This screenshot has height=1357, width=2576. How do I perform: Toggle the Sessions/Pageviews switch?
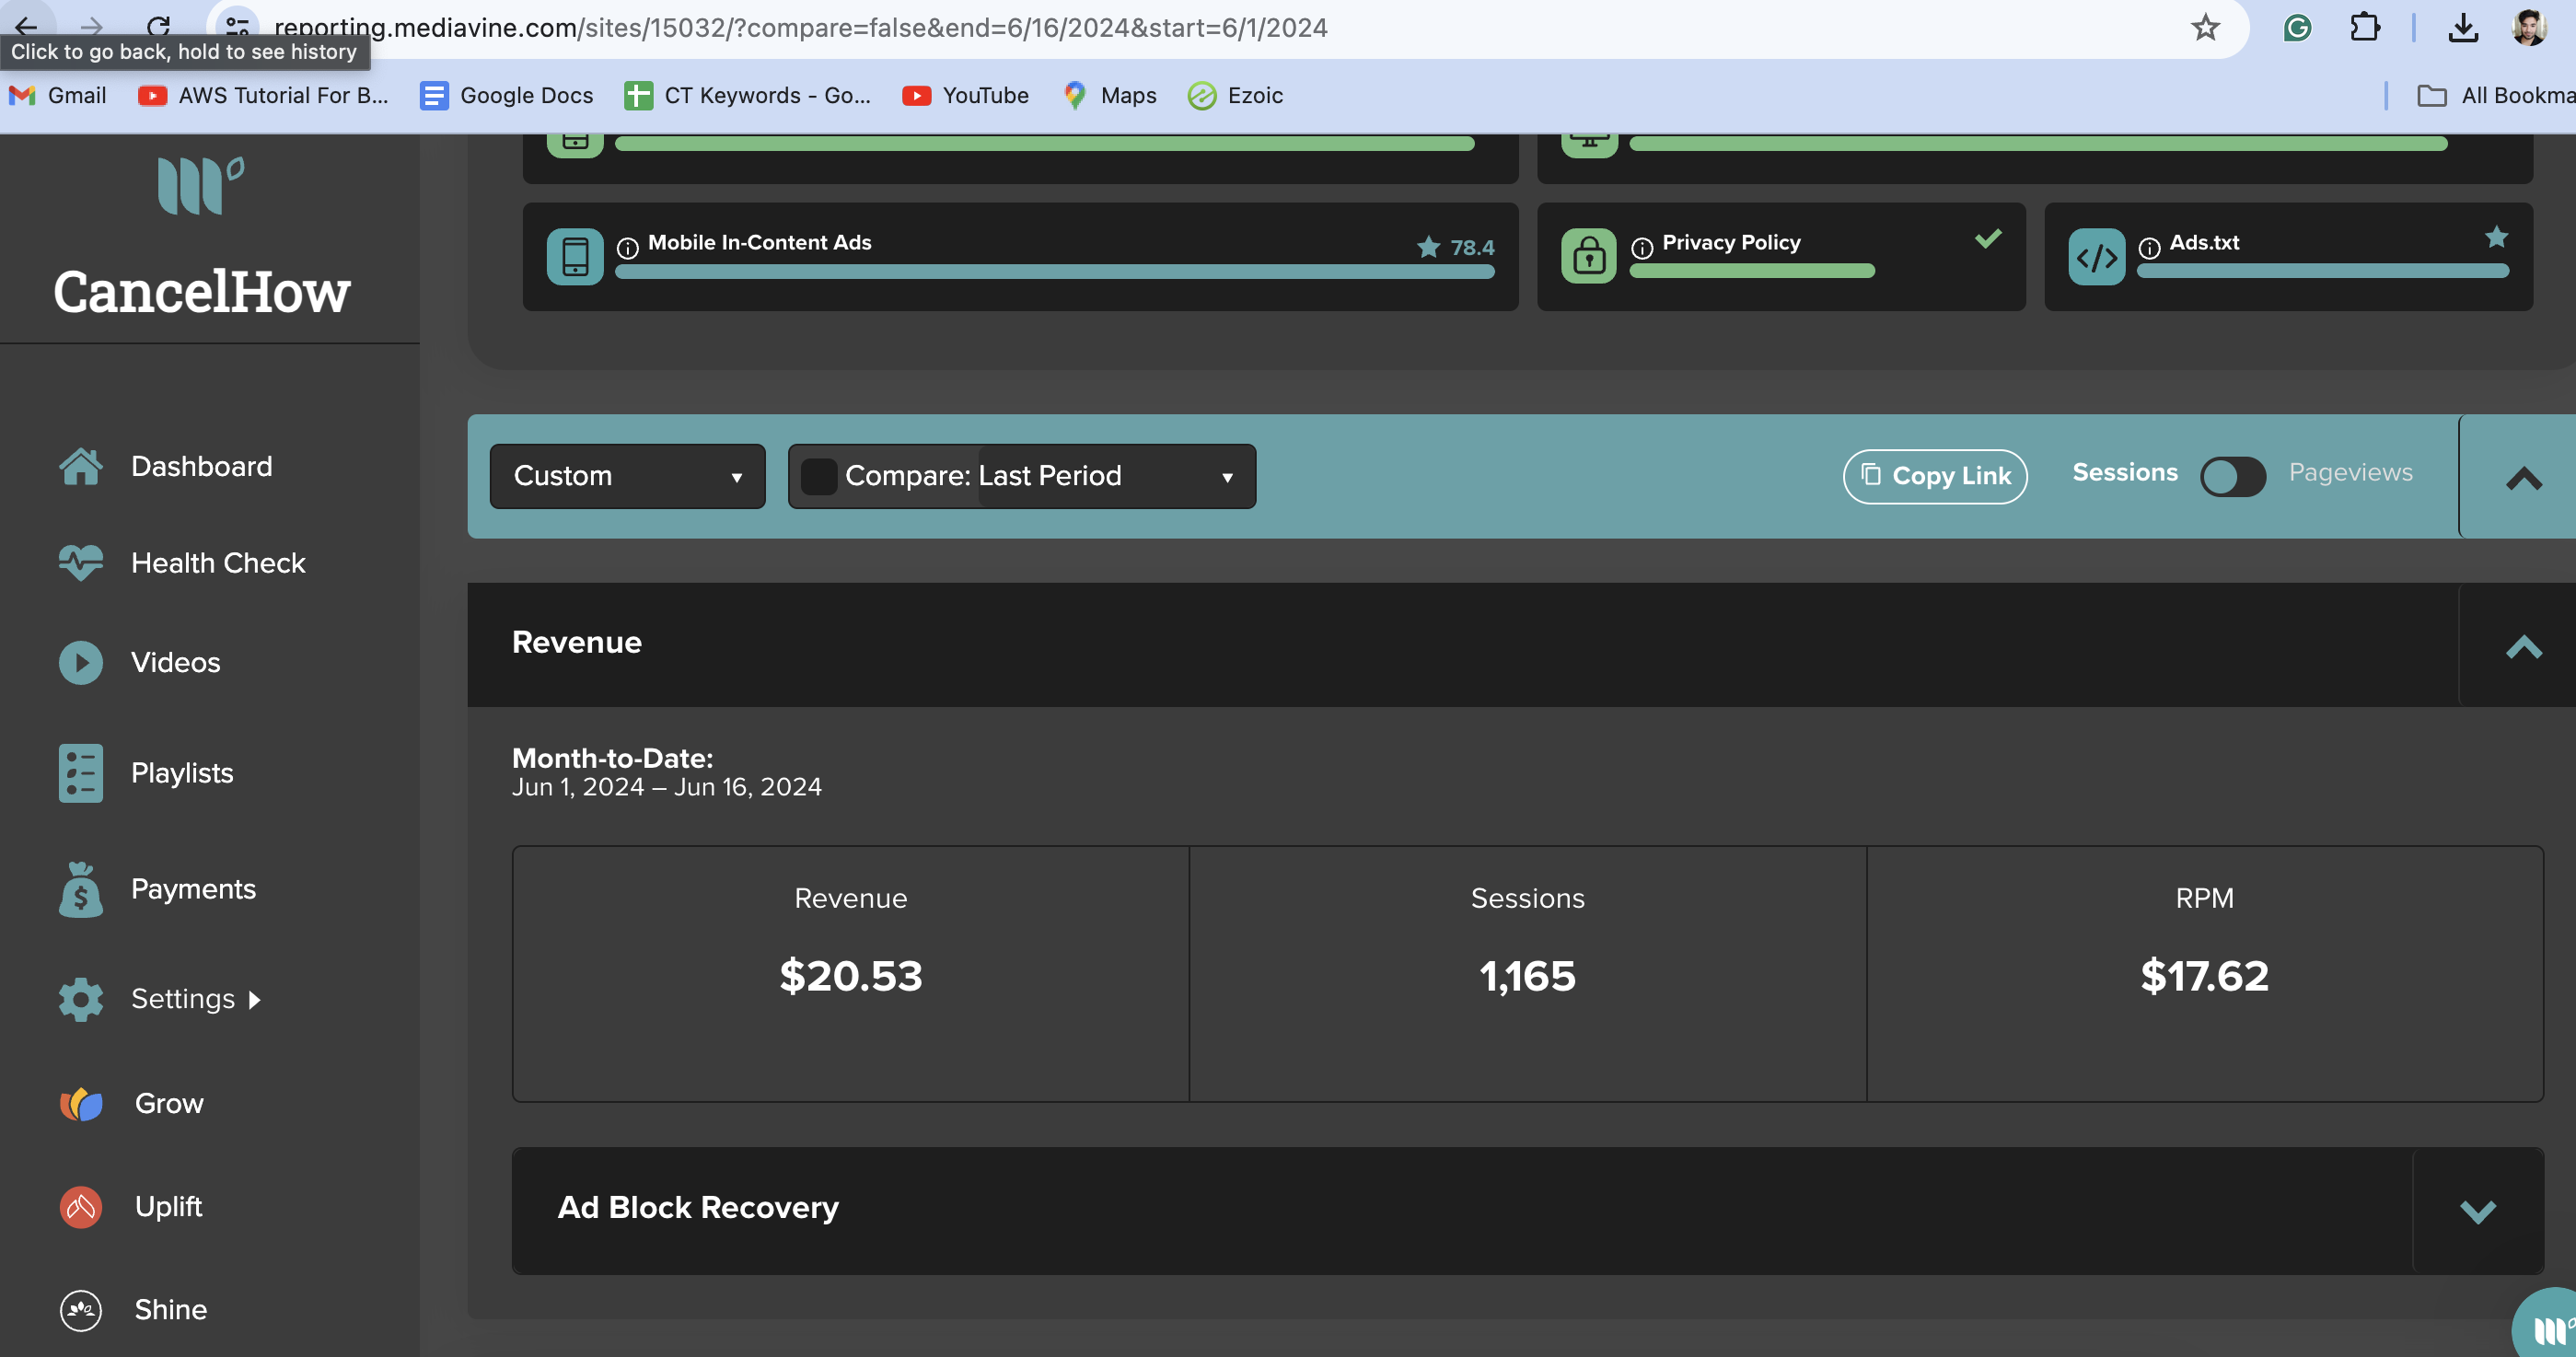[x=2233, y=476]
